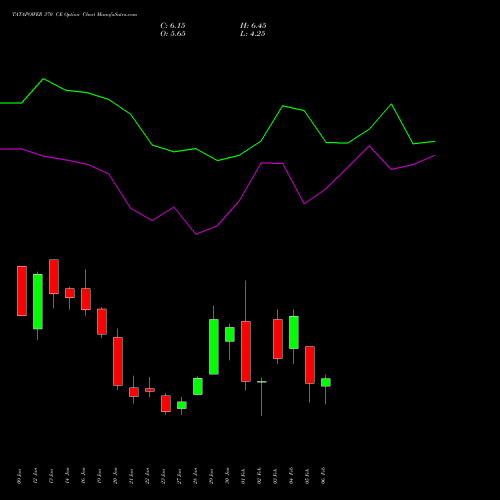Select the long red candlestick above 20 Jan
The width and height of the screenshot is (500, 500).
pos(118,362)
